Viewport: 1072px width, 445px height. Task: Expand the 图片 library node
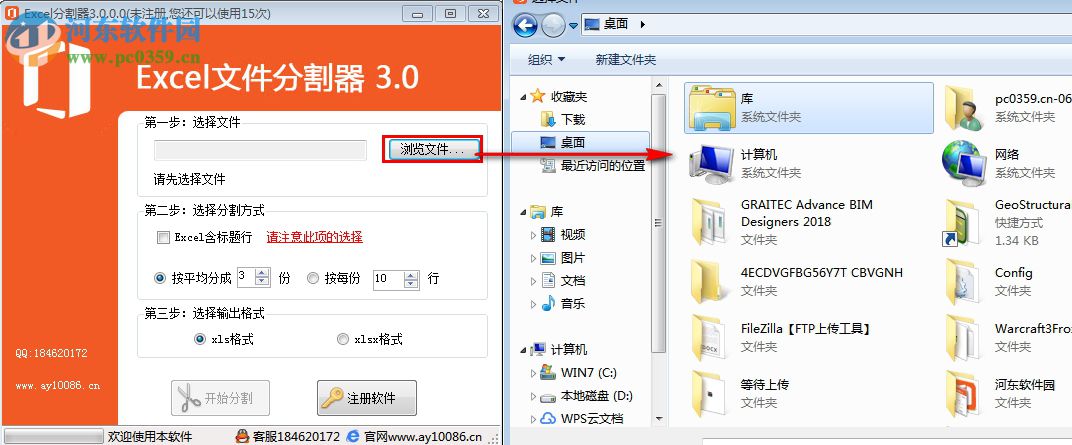534,258
